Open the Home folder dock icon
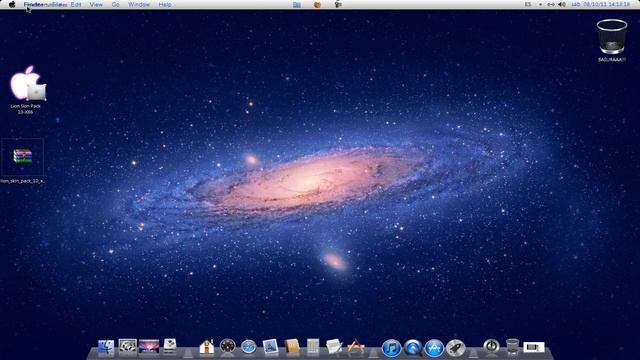 207,347
